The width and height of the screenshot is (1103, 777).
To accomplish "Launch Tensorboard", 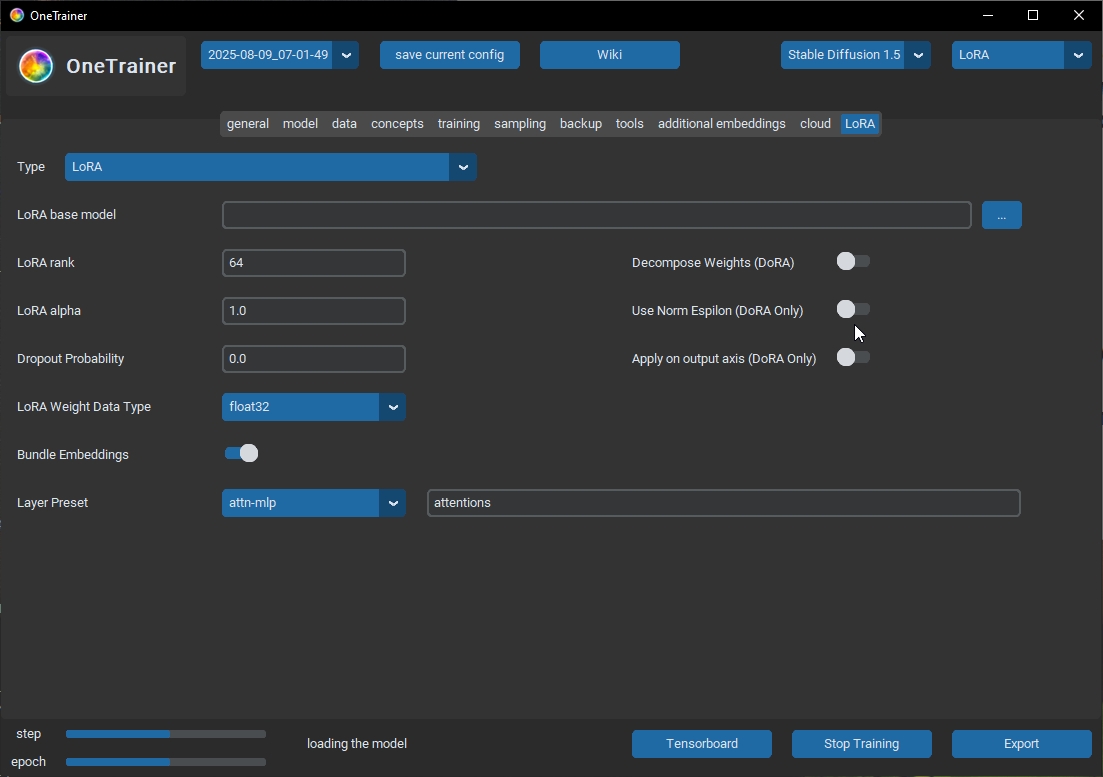I will pos(702,744).
